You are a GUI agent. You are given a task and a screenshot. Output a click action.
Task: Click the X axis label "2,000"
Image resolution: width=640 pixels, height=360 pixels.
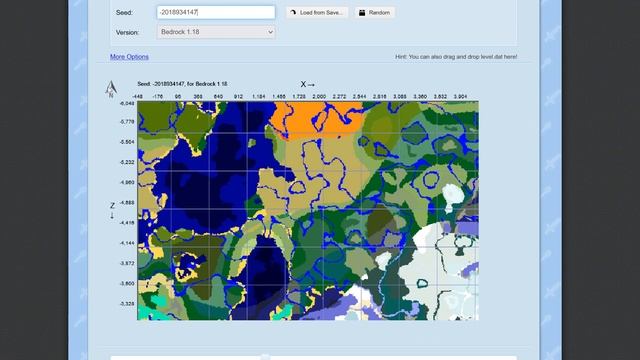coord(319,97)
